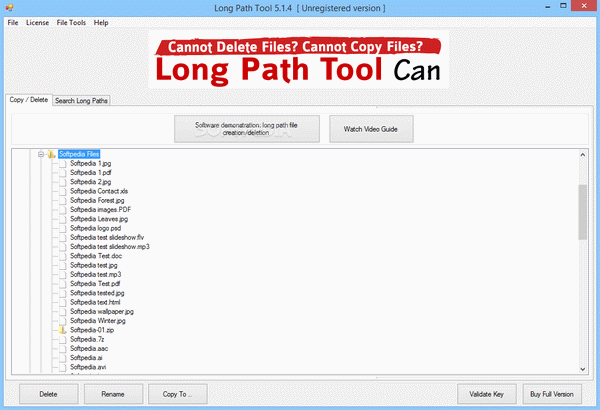This screenshot has height=410, width=600.
Task: Click the file icon of Softpedia Test.doc
Action: pyautogui.click(x=62, y=256)
